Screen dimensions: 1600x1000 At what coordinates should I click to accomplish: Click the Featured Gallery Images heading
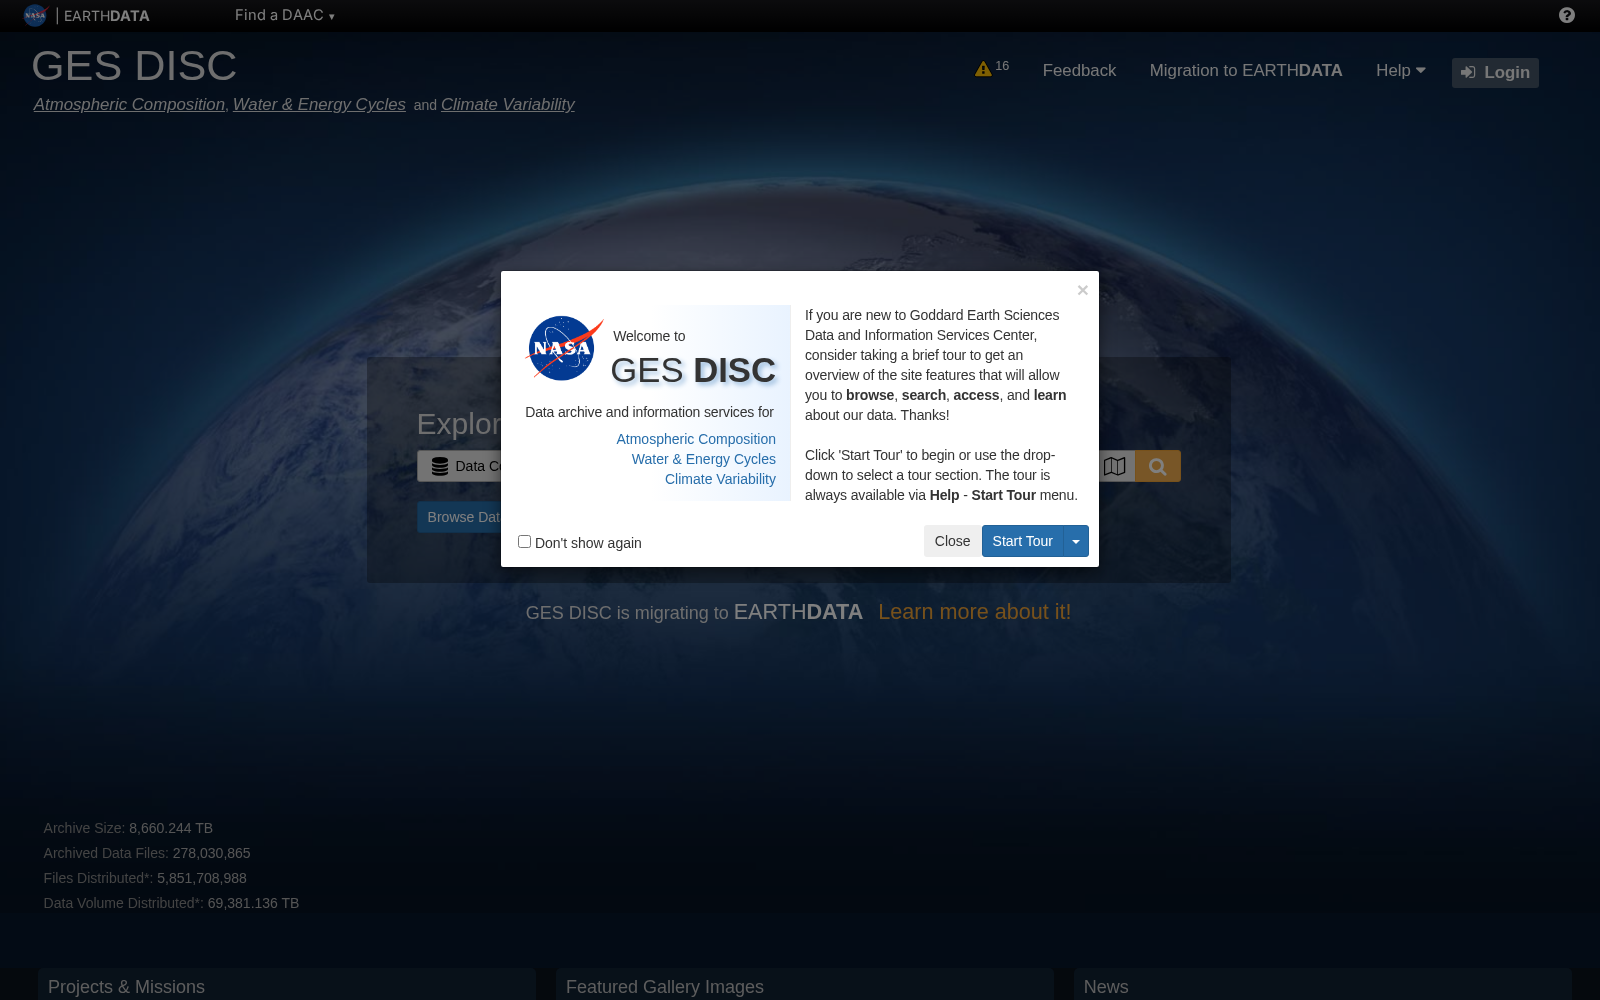click(665, 987)
